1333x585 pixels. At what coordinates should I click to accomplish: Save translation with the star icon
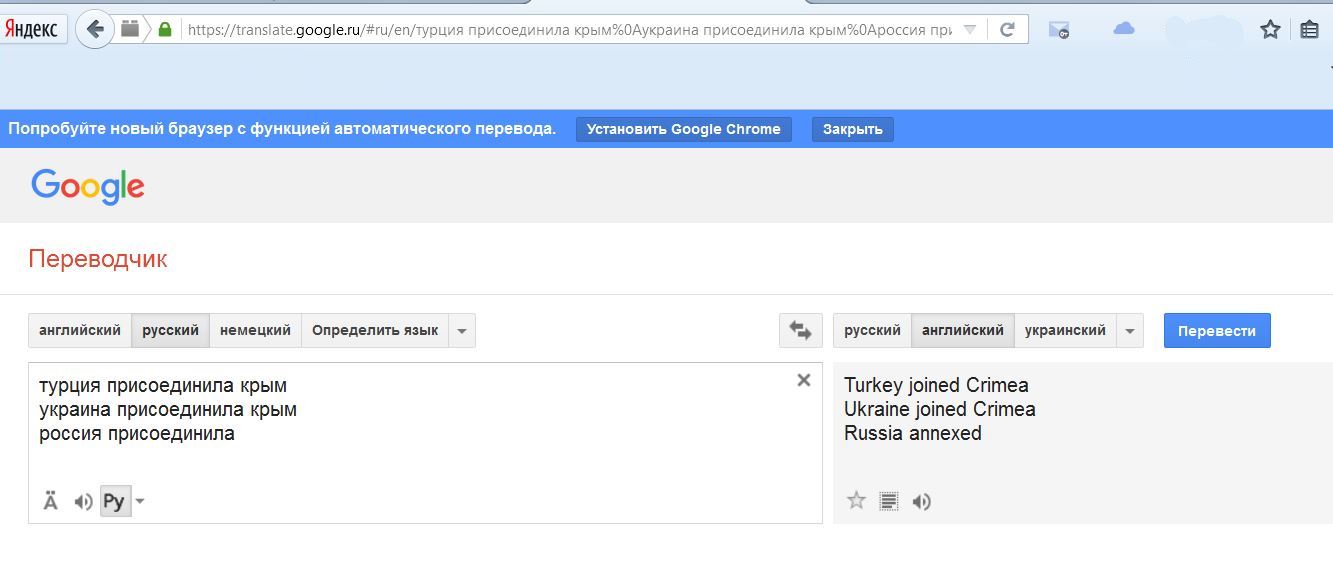coord(856,501)
